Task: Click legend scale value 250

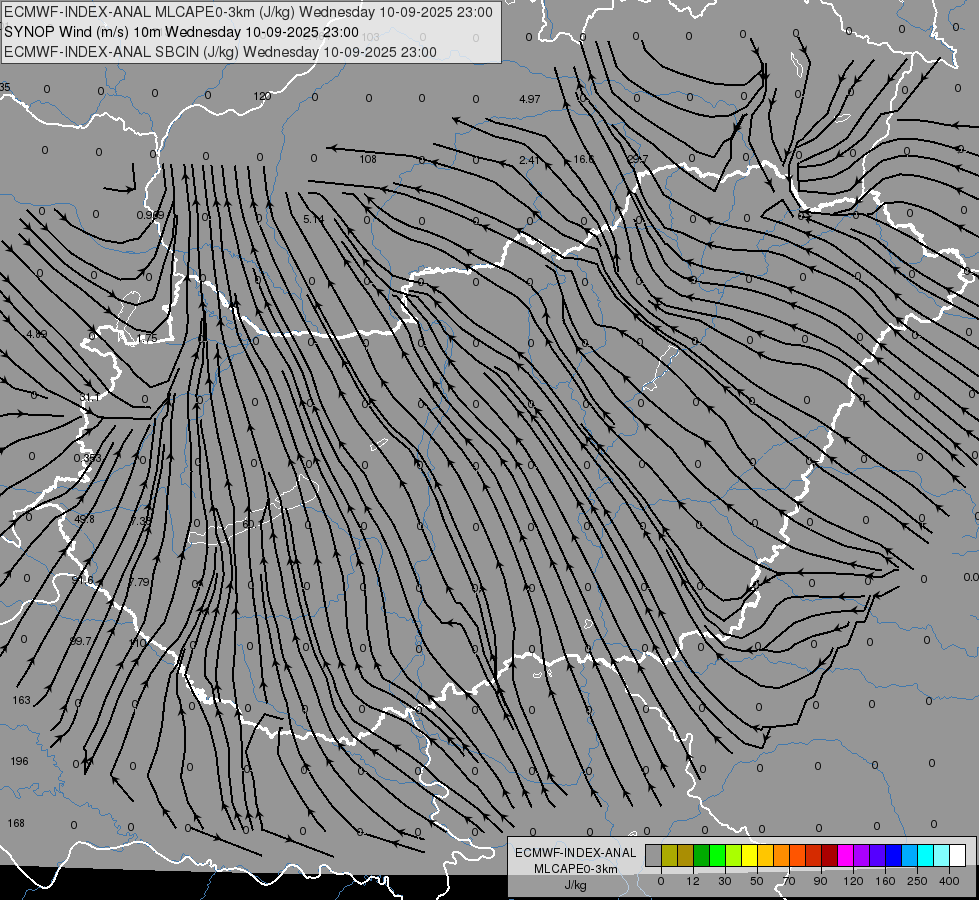Action: pos(917,881)
